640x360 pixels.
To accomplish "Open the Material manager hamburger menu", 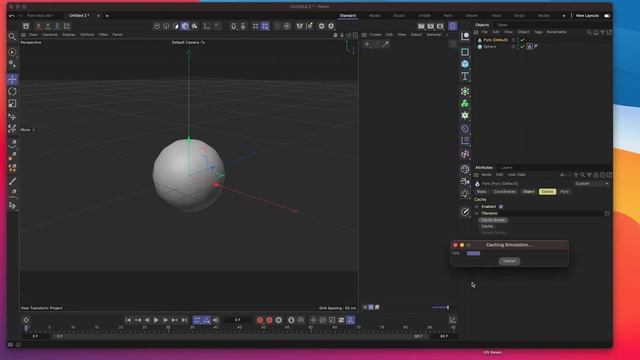I will click(x=364, y=35).
